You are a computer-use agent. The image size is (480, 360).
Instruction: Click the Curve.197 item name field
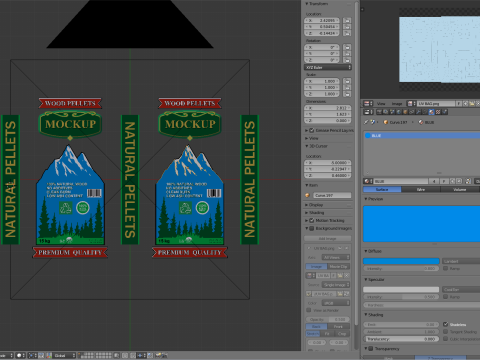pyautogui.click(x=332, y=195)
